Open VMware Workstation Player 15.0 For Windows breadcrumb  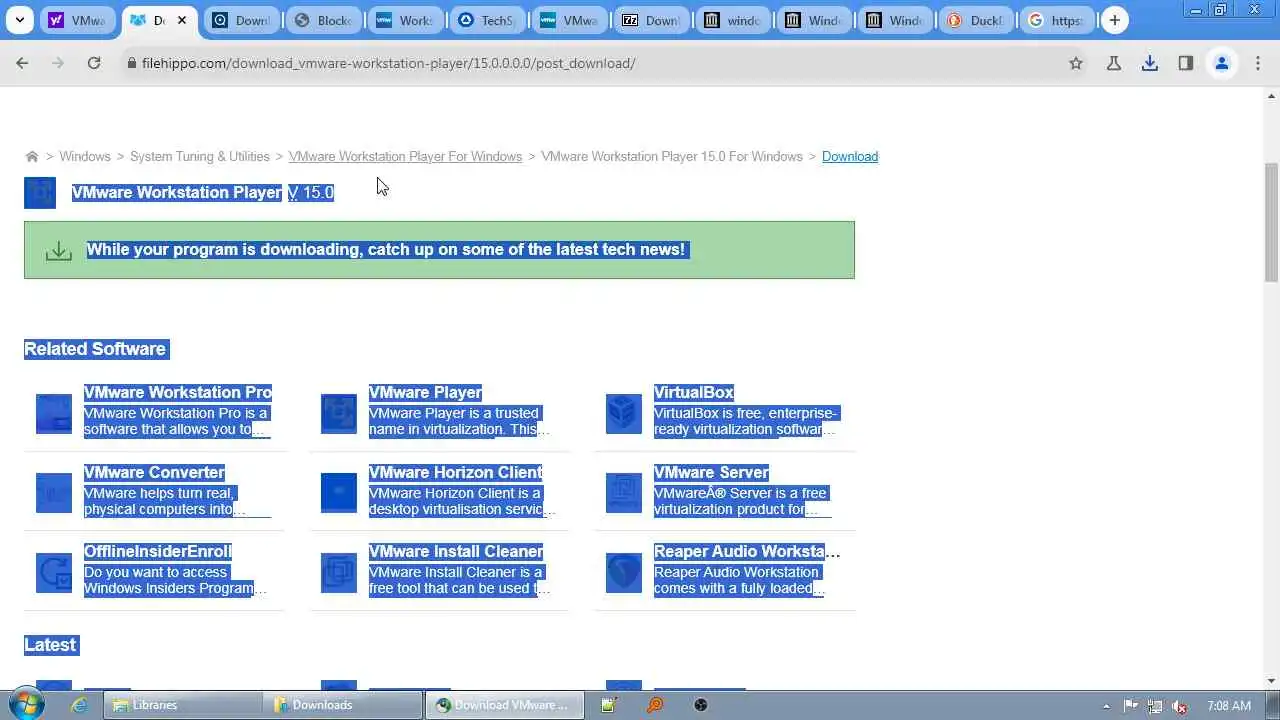(x=672, y=156)
